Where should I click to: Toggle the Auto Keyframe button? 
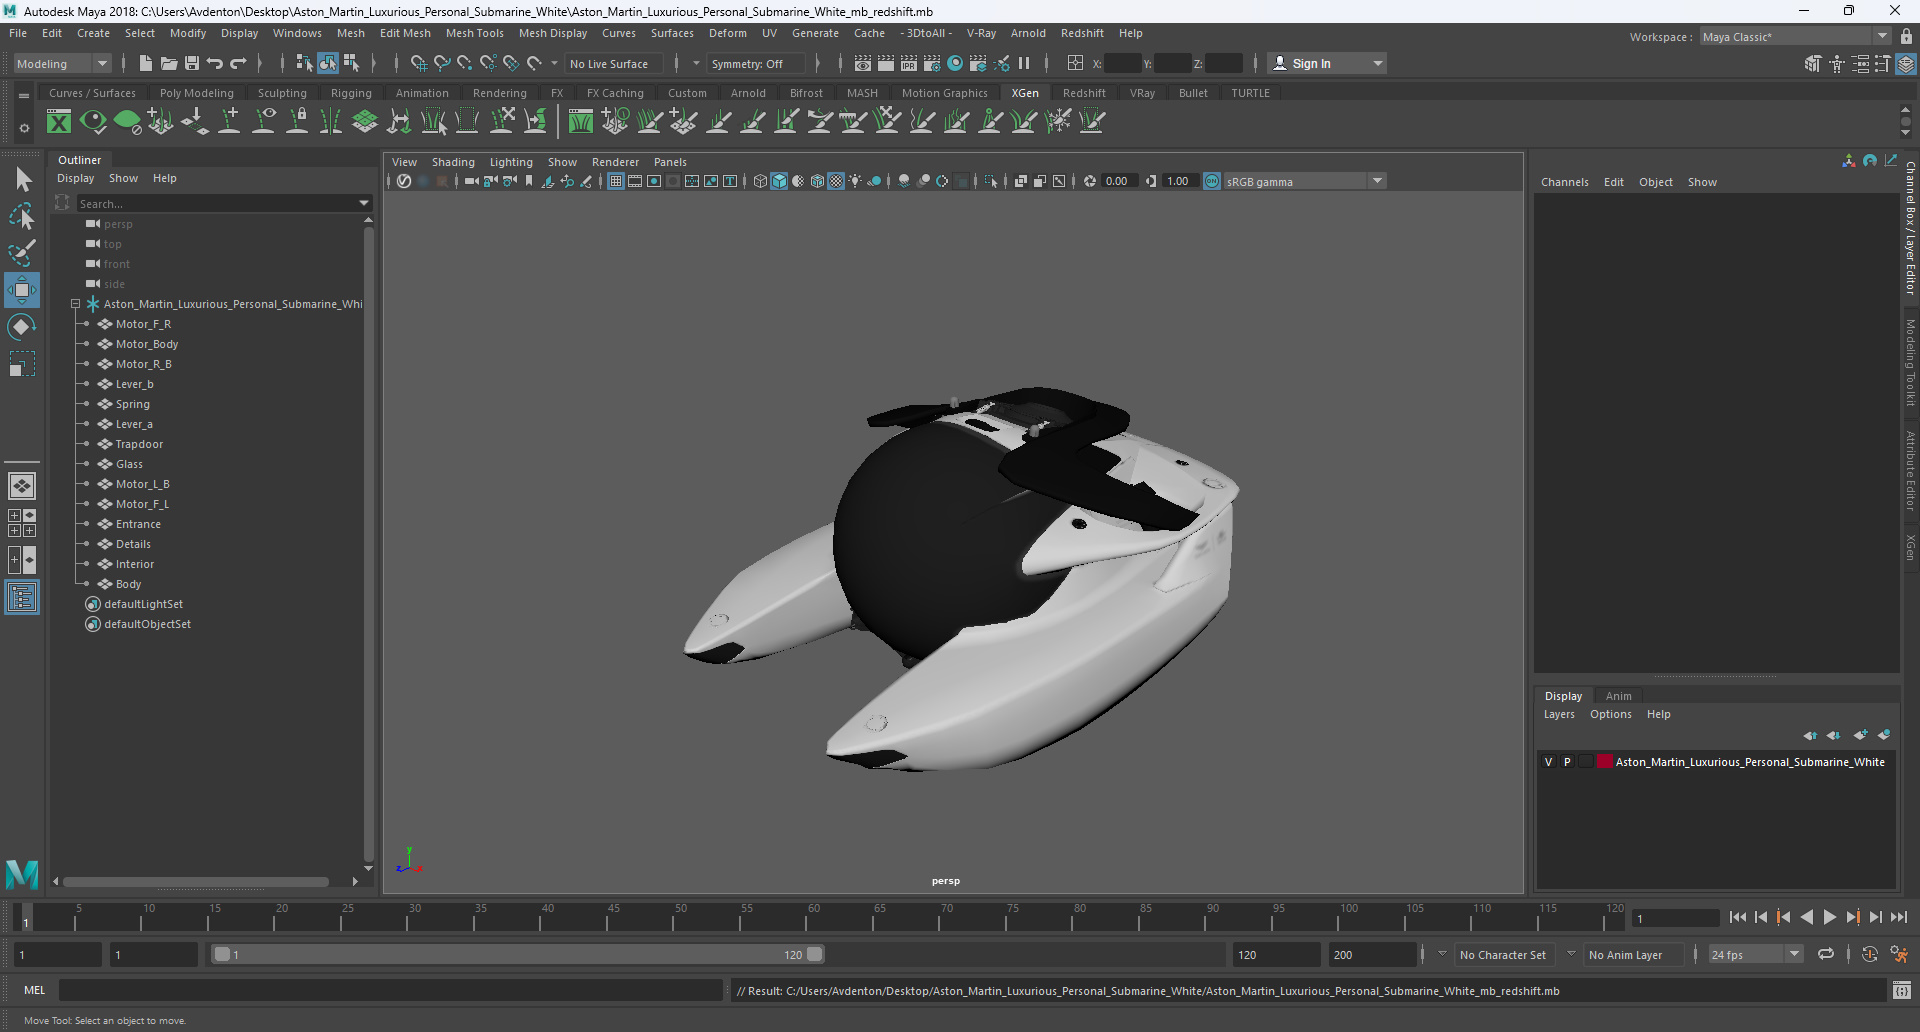1869,954
